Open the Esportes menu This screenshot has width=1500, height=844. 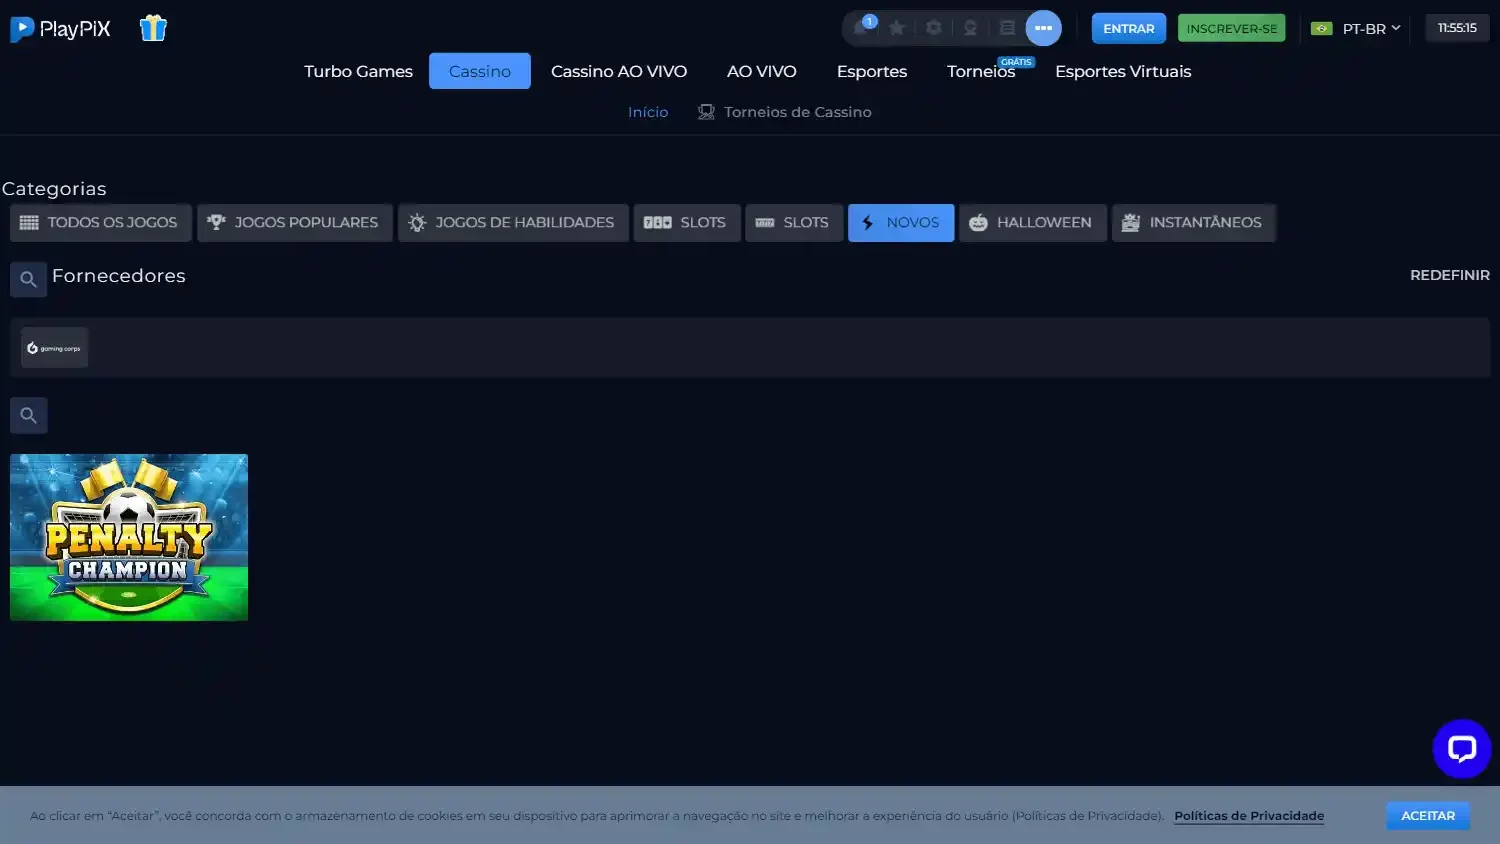click(872, 71)
